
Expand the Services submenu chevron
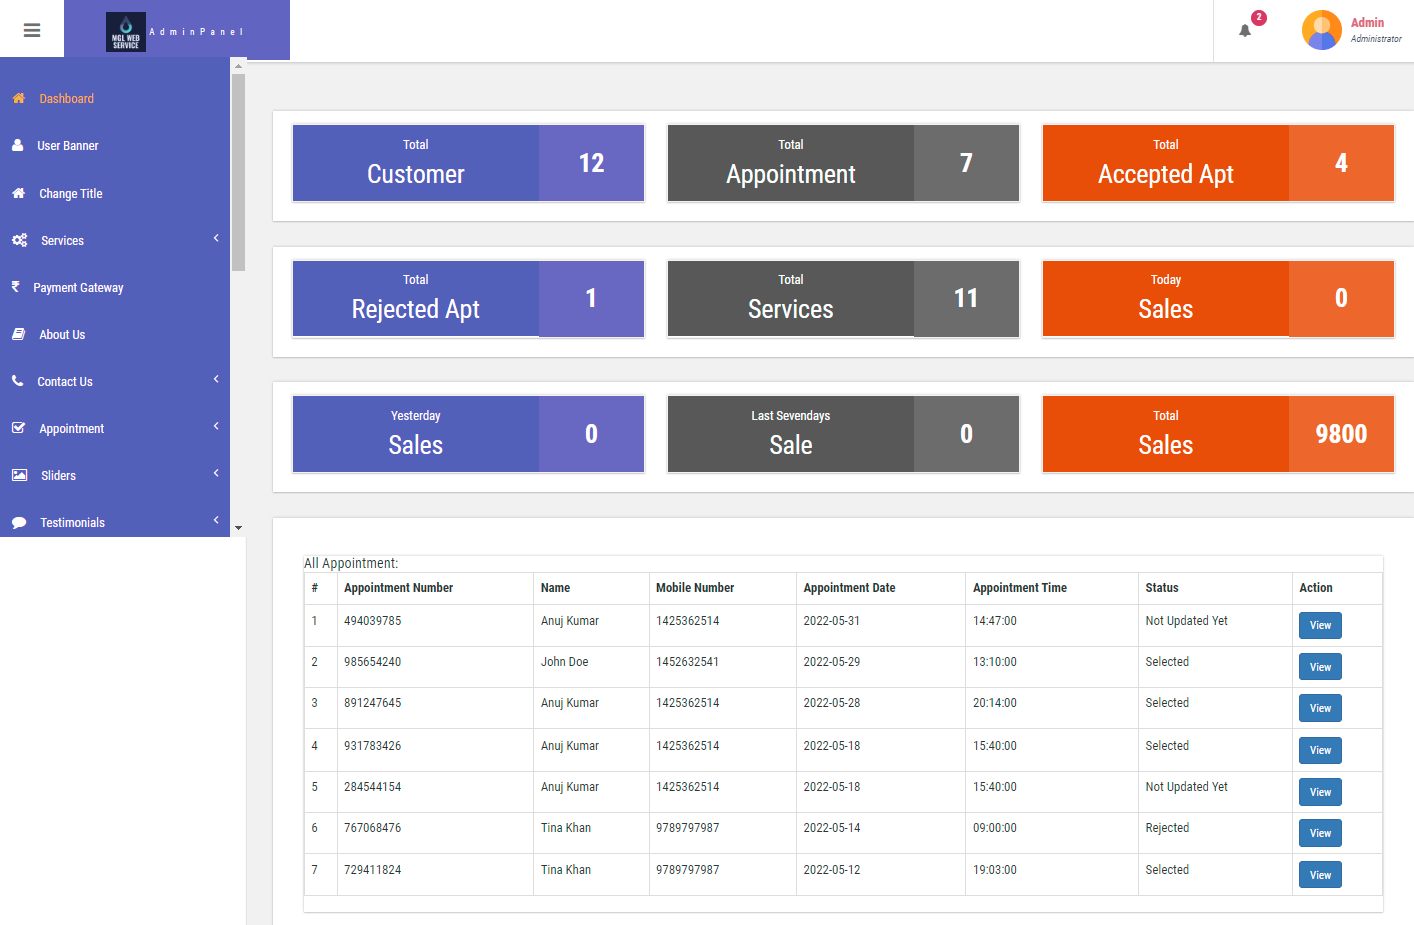coord(215,238)
